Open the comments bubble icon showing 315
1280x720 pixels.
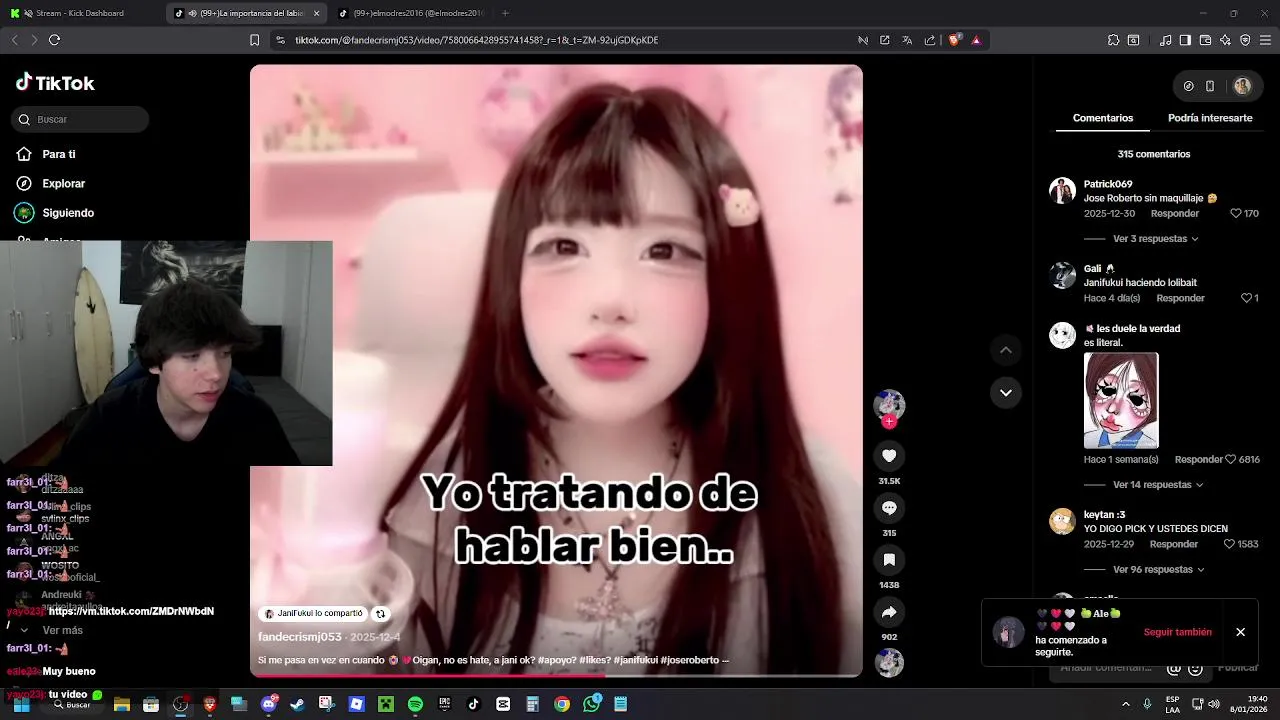(889, 508)
